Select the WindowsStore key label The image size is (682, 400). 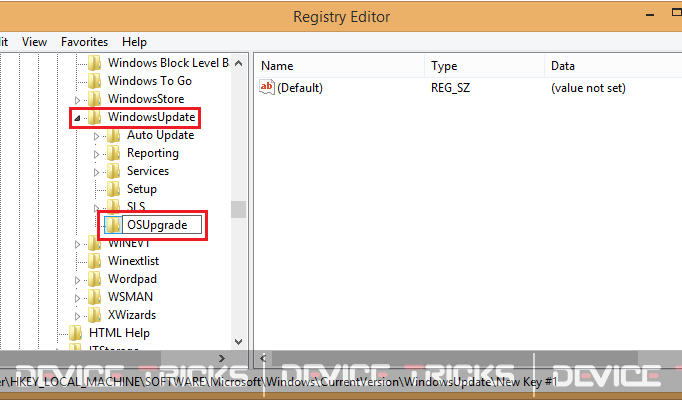click(x=146, y=99)
